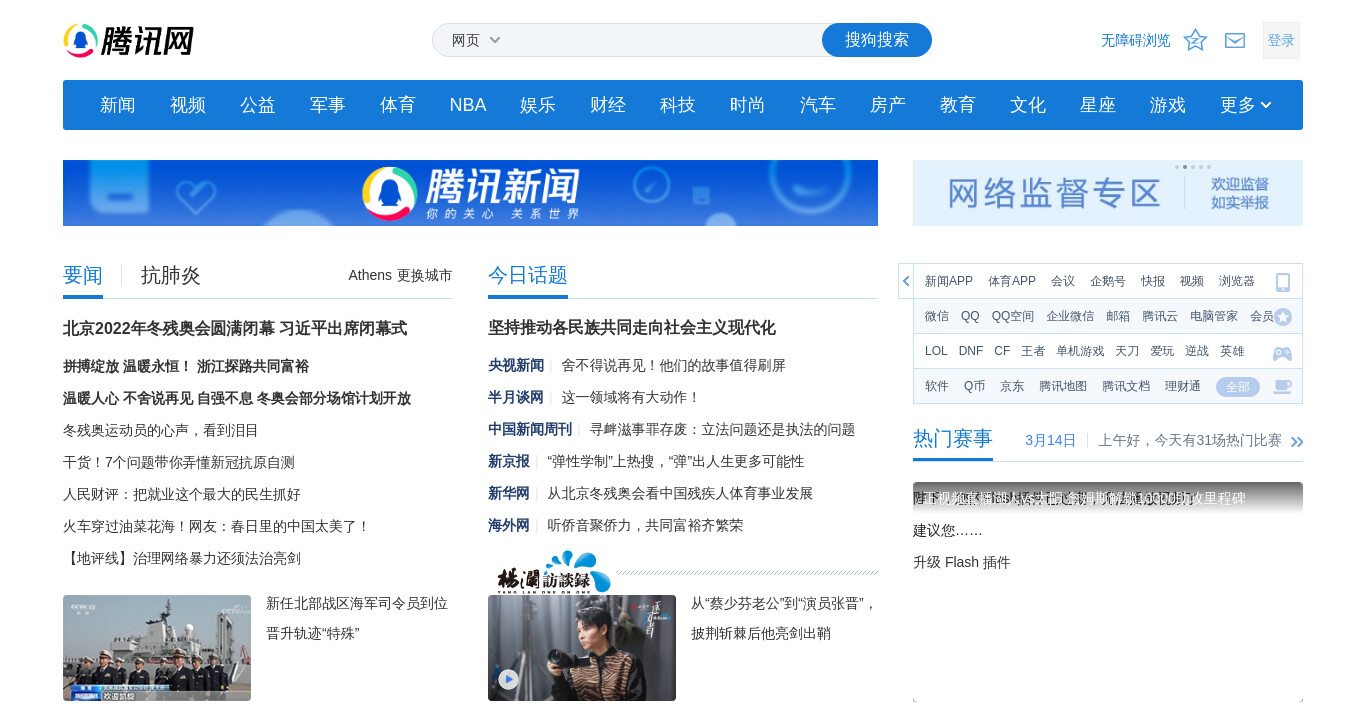Click the 半月谈网 source link

click(x=516, y=397)
